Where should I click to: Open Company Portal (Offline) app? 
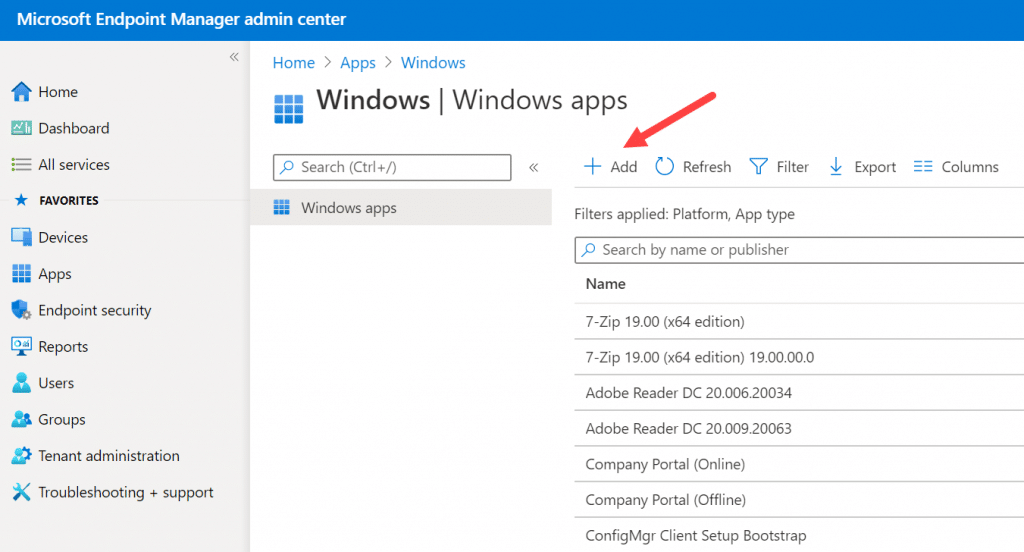[x=665, y=500]
